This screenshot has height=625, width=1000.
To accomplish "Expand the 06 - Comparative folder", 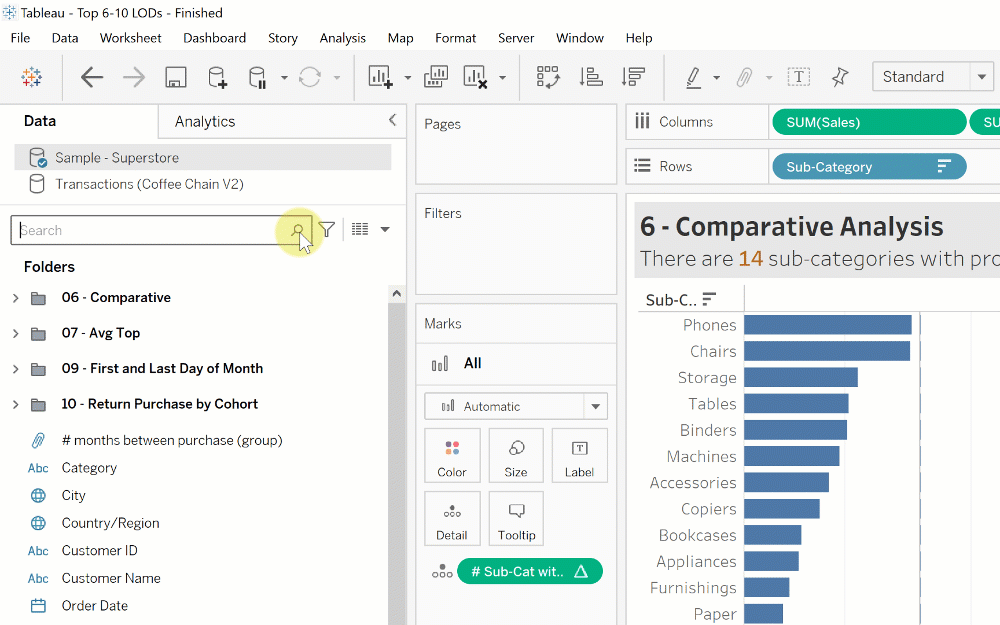I will point(16,298).
